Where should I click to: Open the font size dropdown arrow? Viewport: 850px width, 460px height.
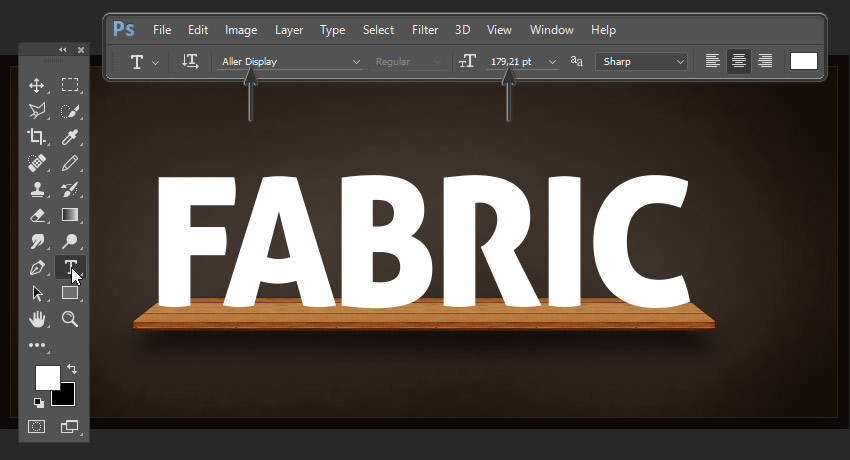pos(552,62)
